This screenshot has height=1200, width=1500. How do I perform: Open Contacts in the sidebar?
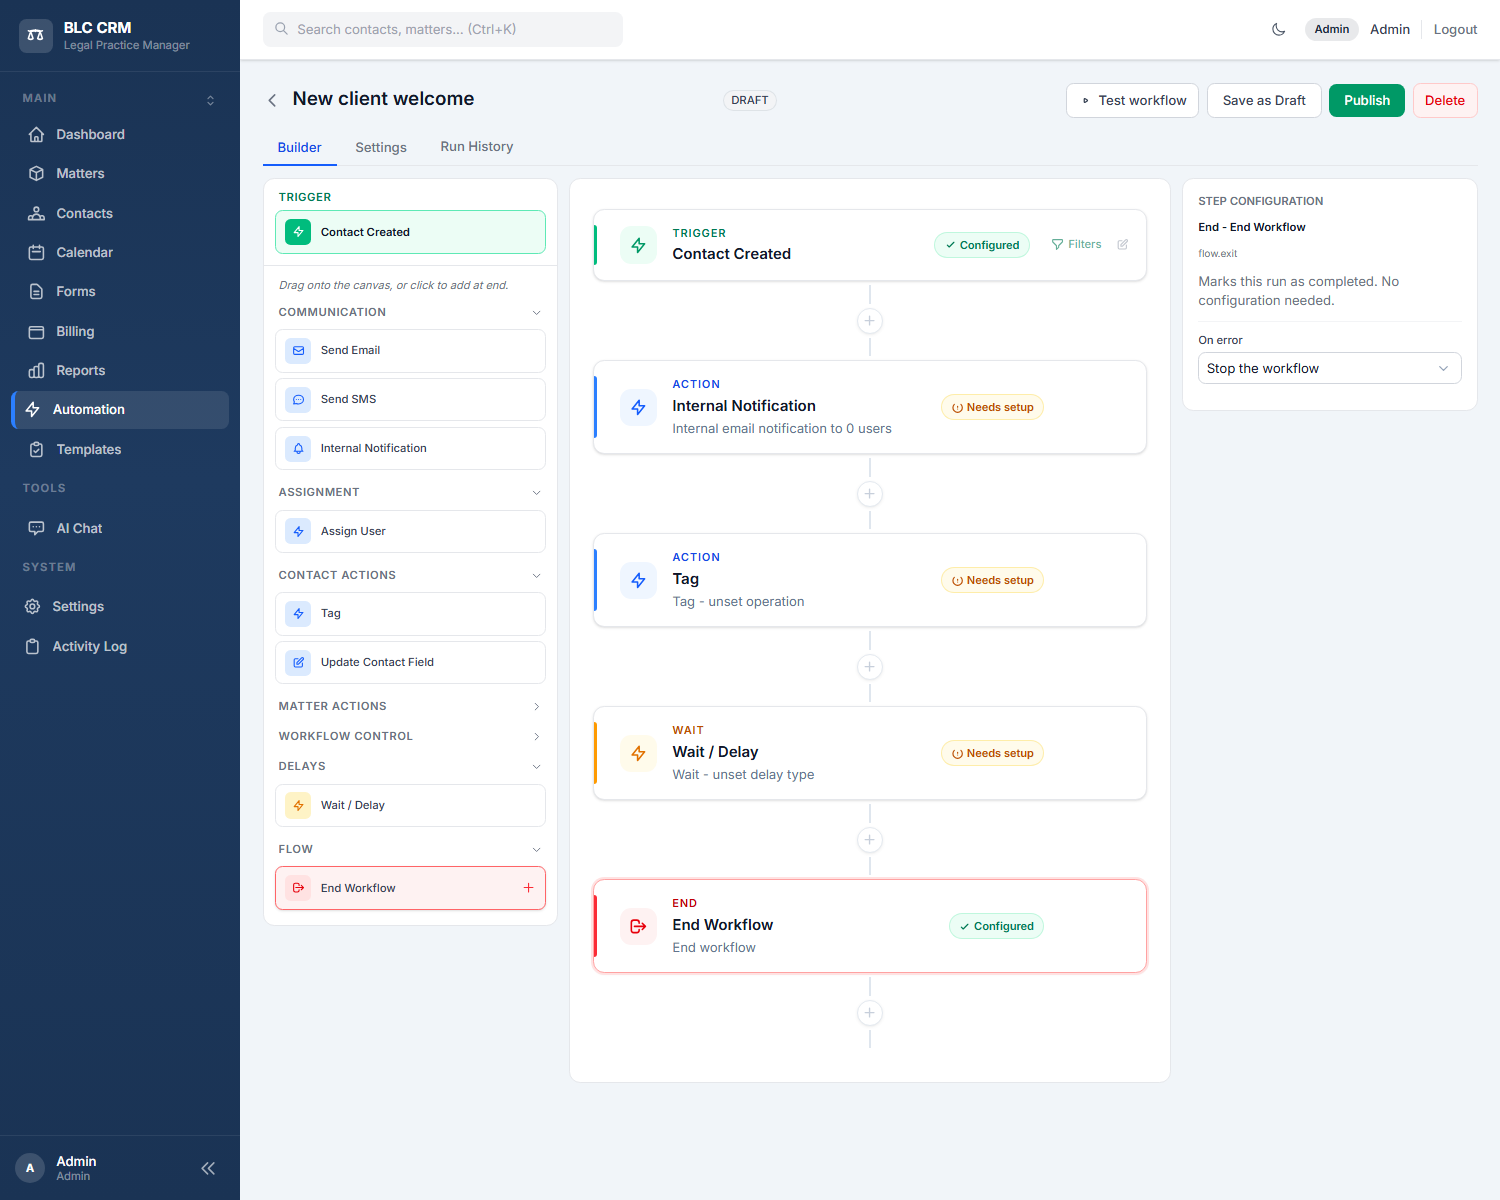point(120,213)
